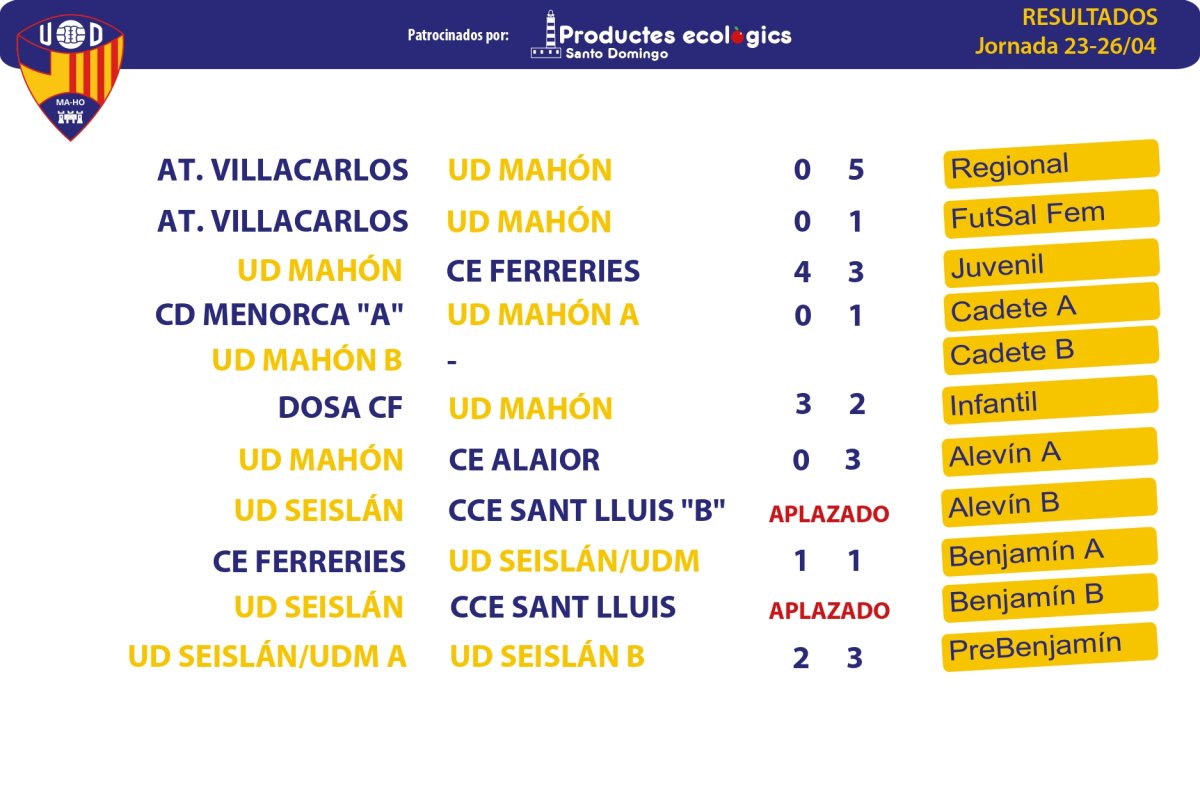
Task: Click the RESULTADOS heading text
Action: tap(1090, 17)
